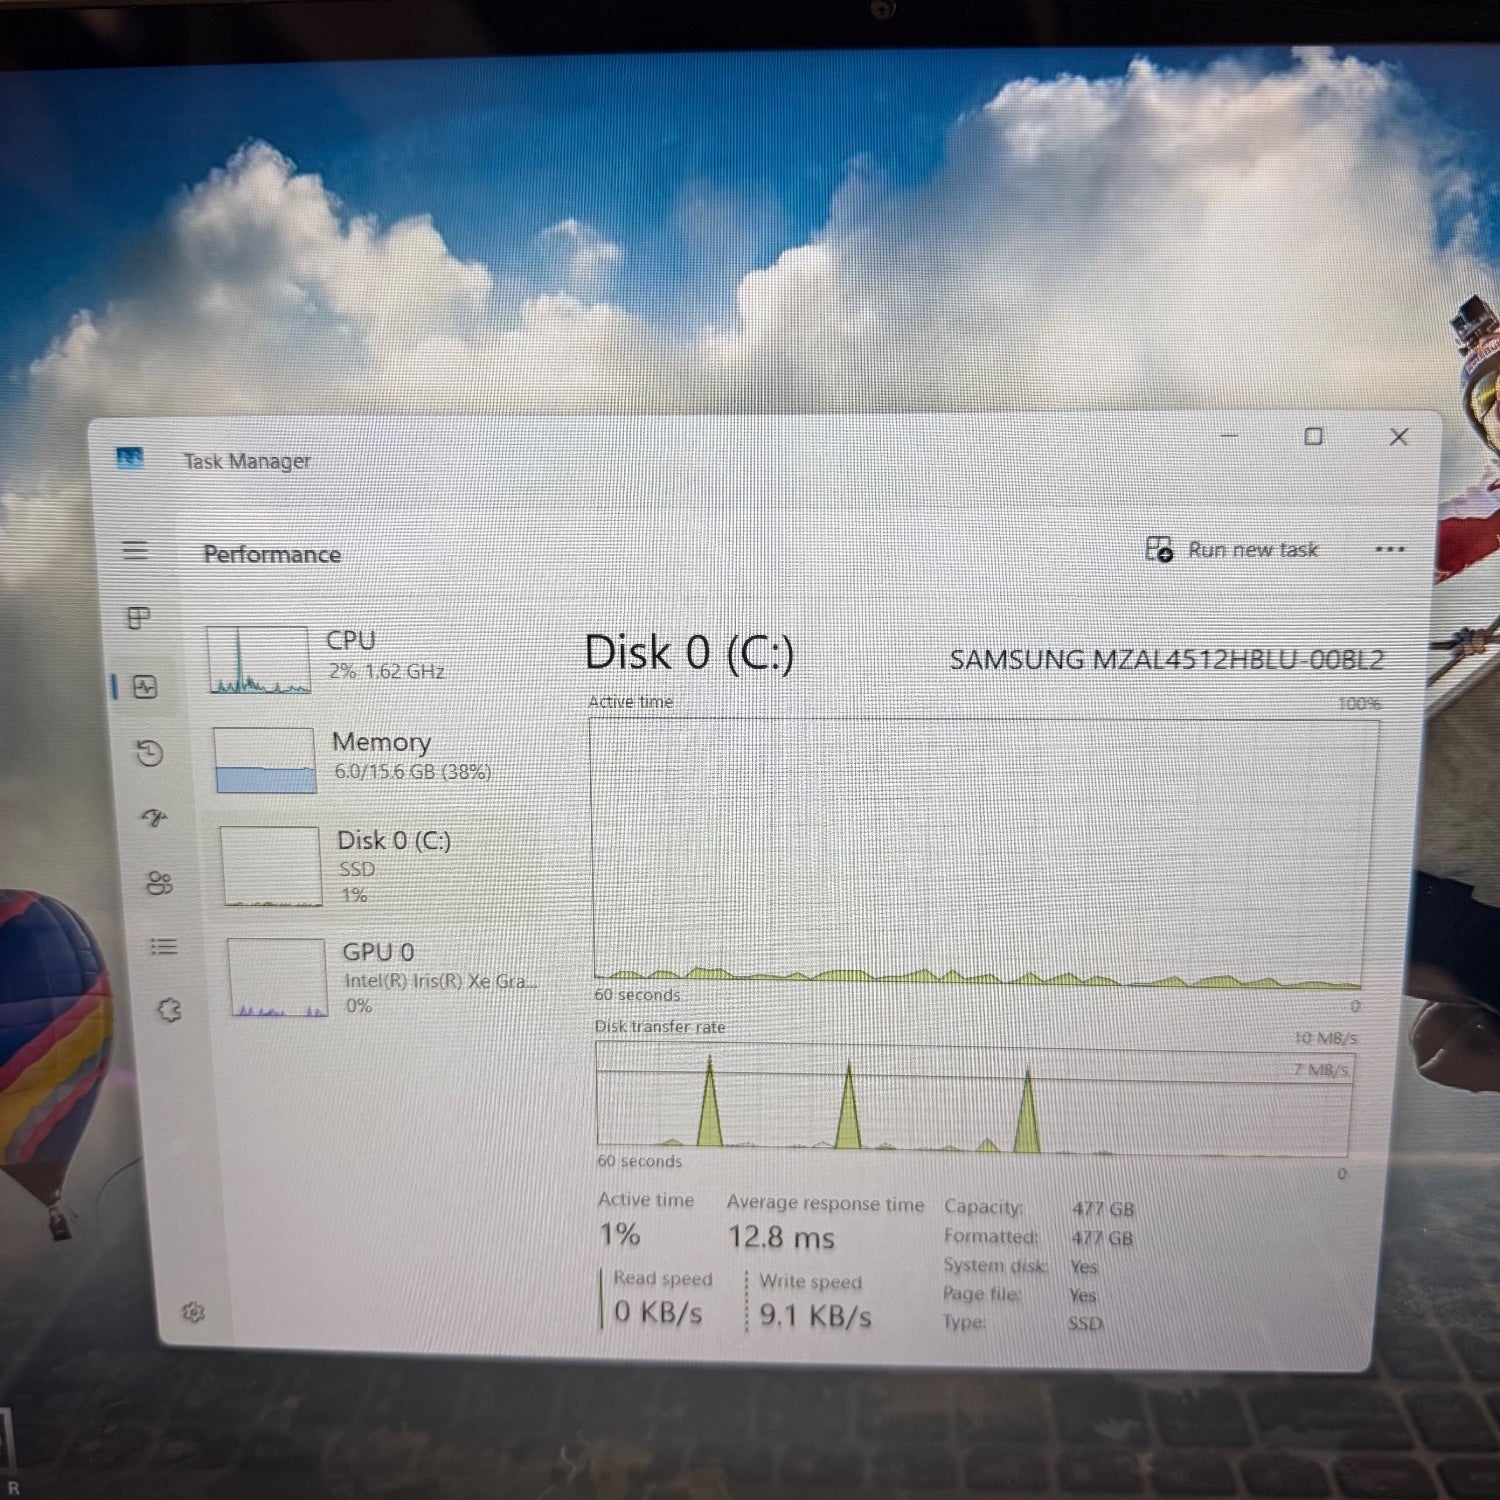1500x1500 pixels.
Task: Open the Startup apps page
Action: click(154, 818)
